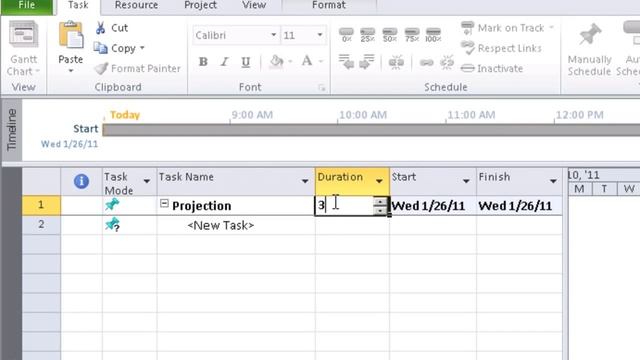Open the font size 11 dropdown
This screenshot has width=640, height=360.
pos(320,35)
